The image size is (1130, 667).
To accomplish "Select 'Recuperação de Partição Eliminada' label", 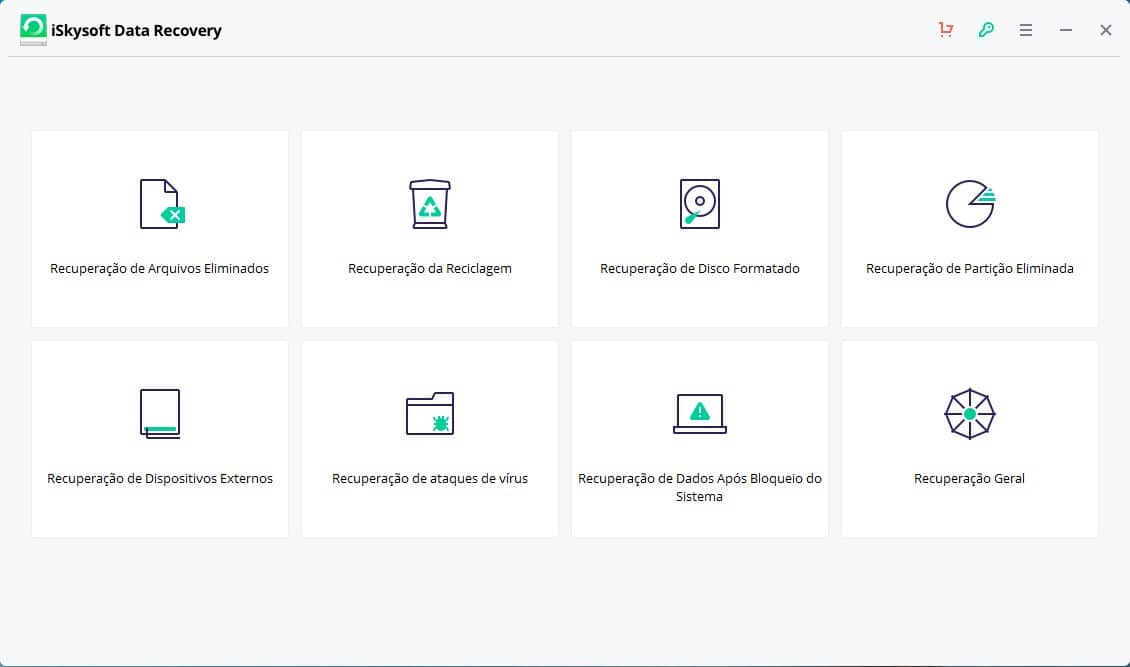I will coord(970,269).
